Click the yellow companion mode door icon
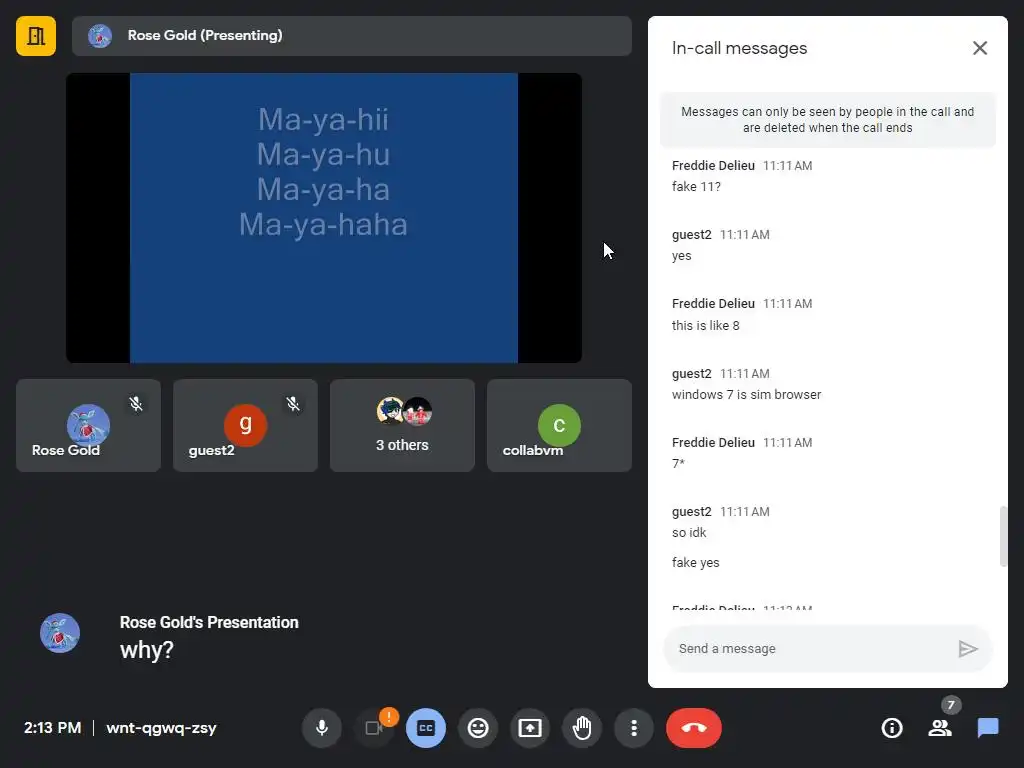 point(36,36)
